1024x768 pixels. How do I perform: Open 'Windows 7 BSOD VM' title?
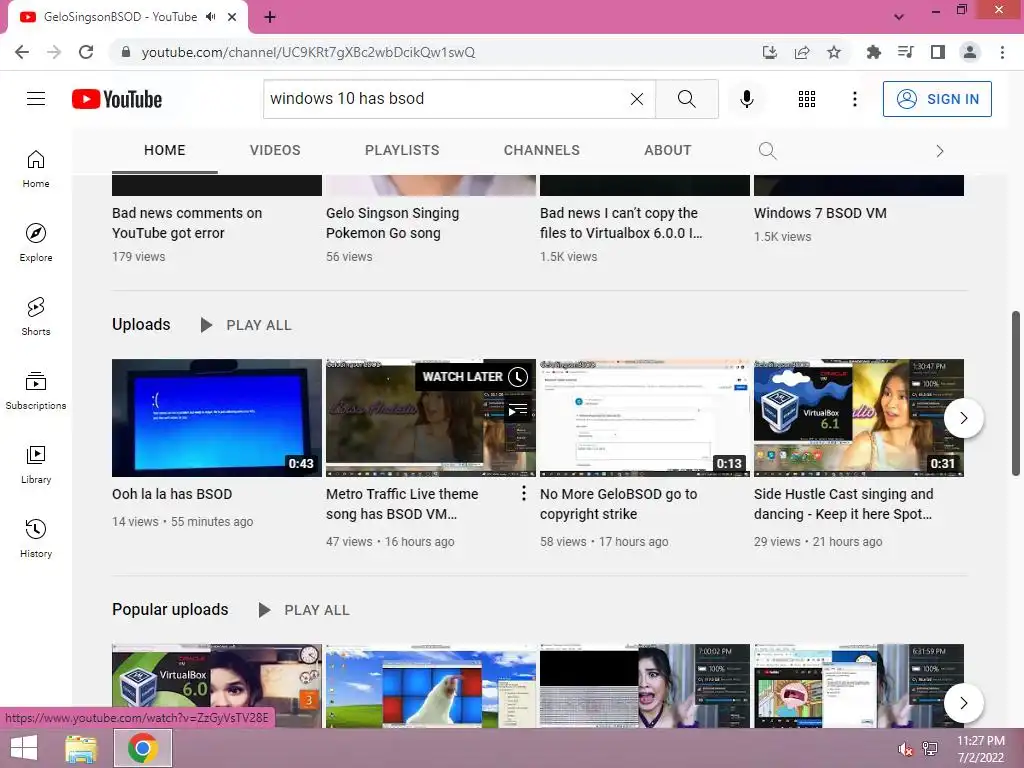(820, 213)
